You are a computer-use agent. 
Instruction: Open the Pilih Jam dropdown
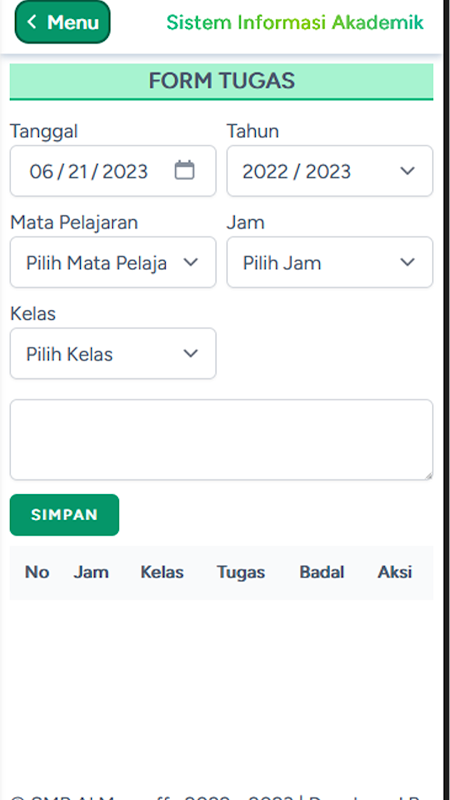point(330,262)
